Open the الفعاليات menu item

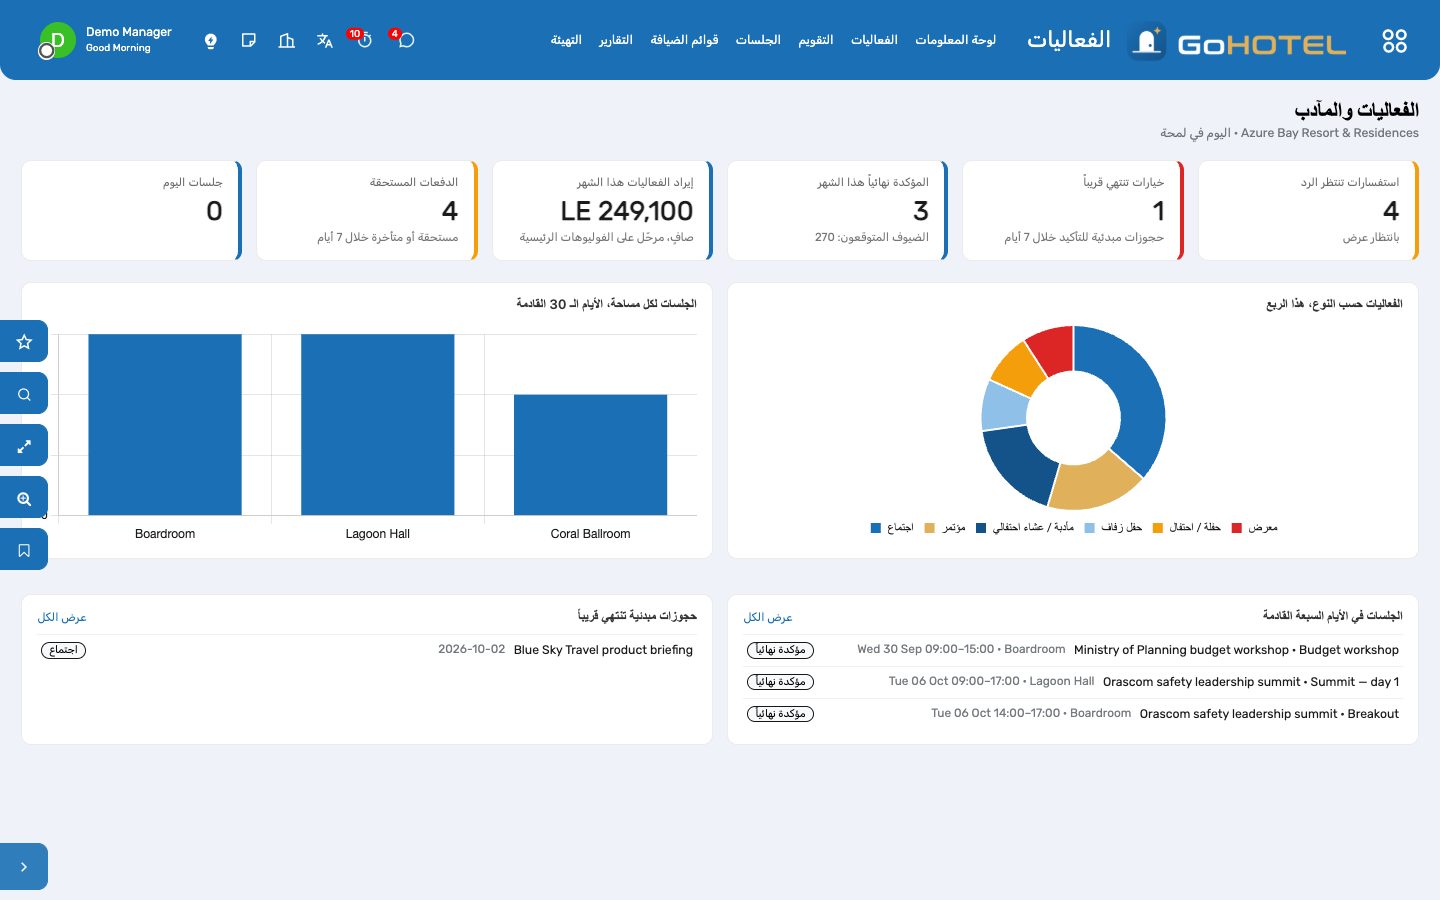(874, 40)
